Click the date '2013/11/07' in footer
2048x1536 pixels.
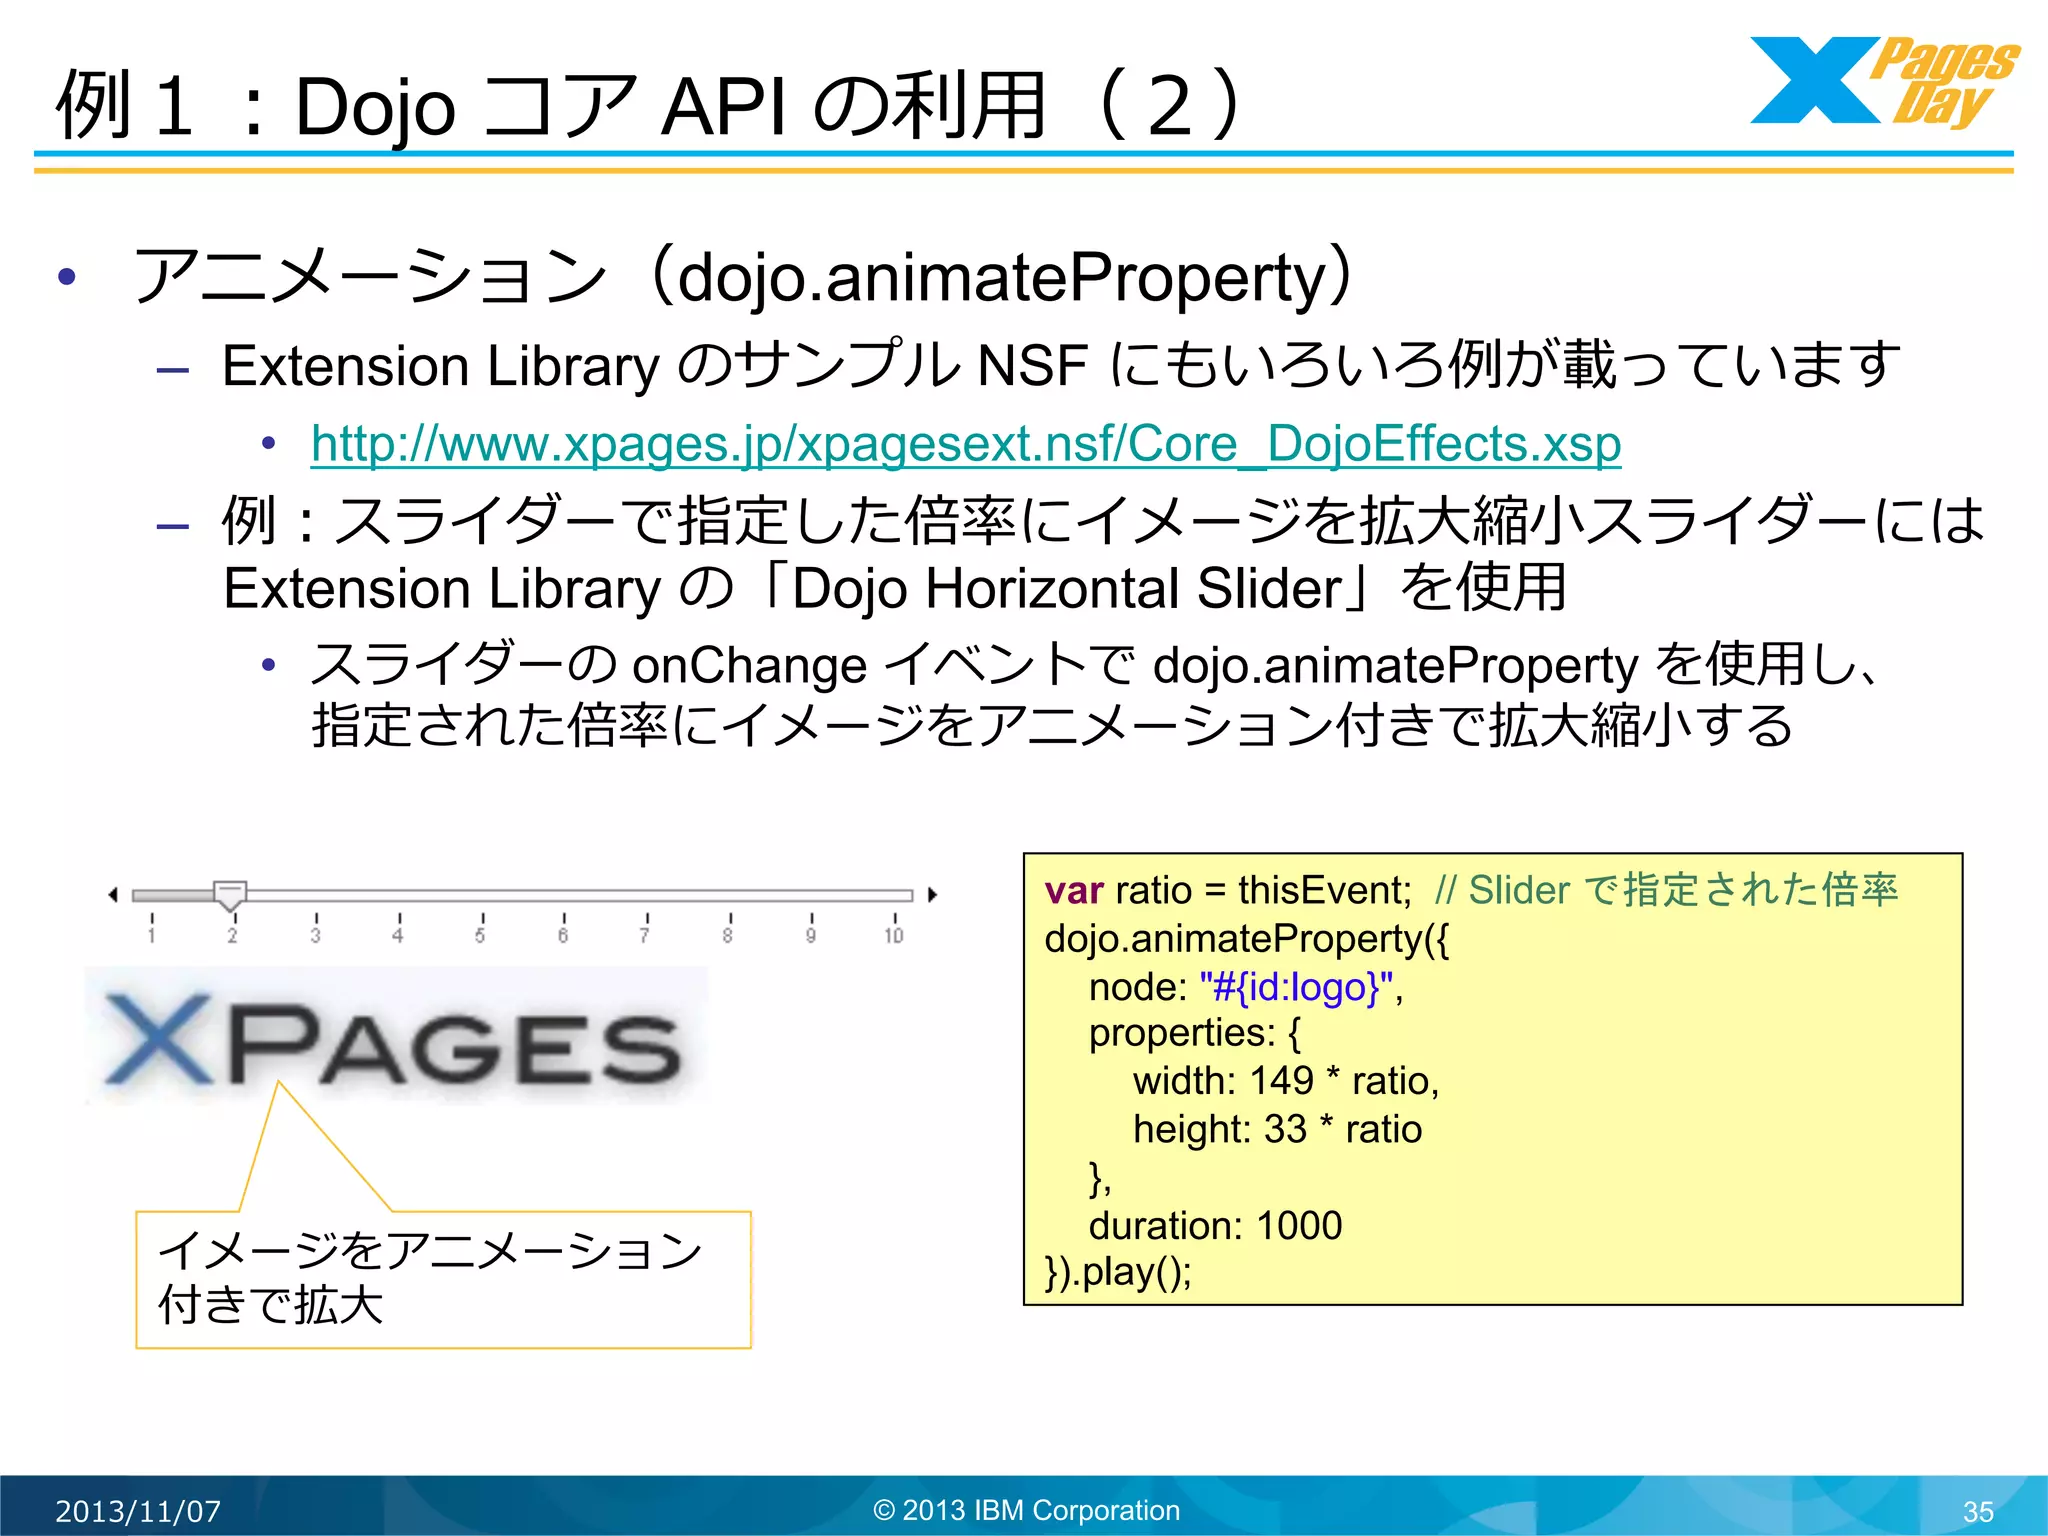138,1511
